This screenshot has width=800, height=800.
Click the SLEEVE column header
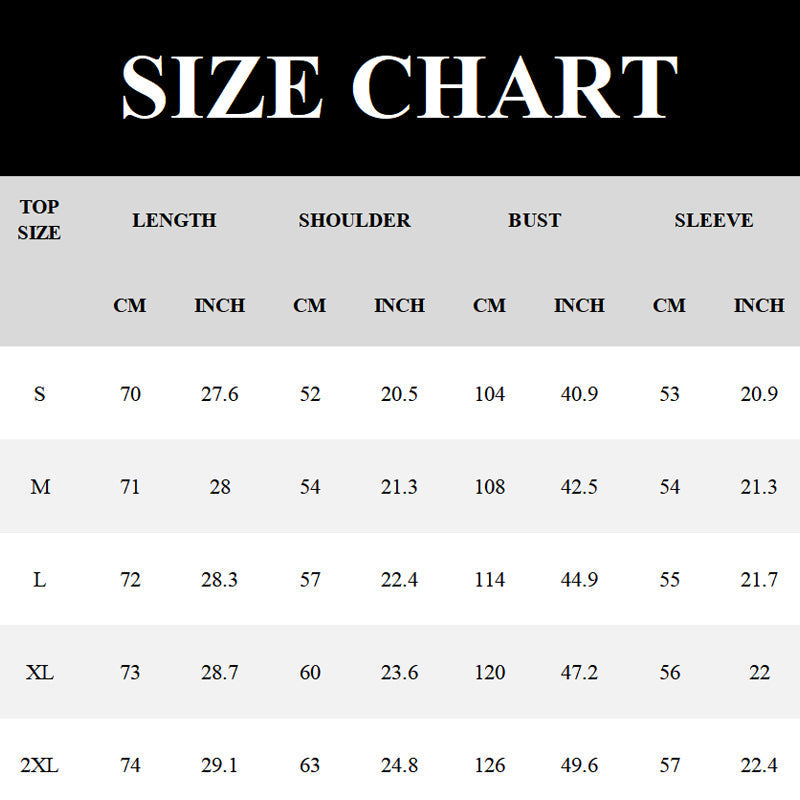[x=714, y=220]
